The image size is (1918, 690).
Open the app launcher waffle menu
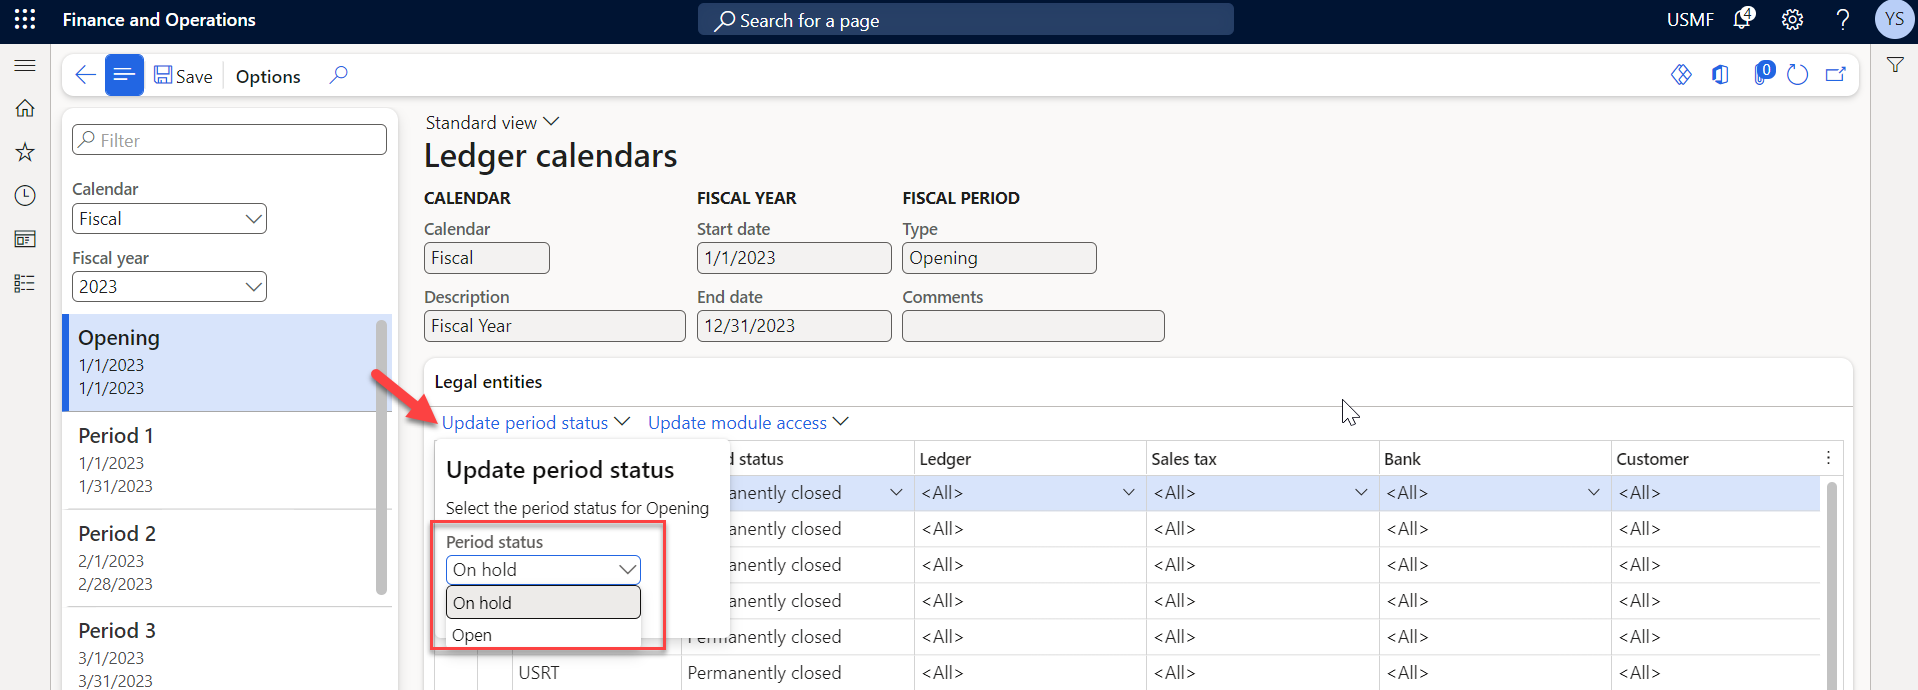pos(25,19)
